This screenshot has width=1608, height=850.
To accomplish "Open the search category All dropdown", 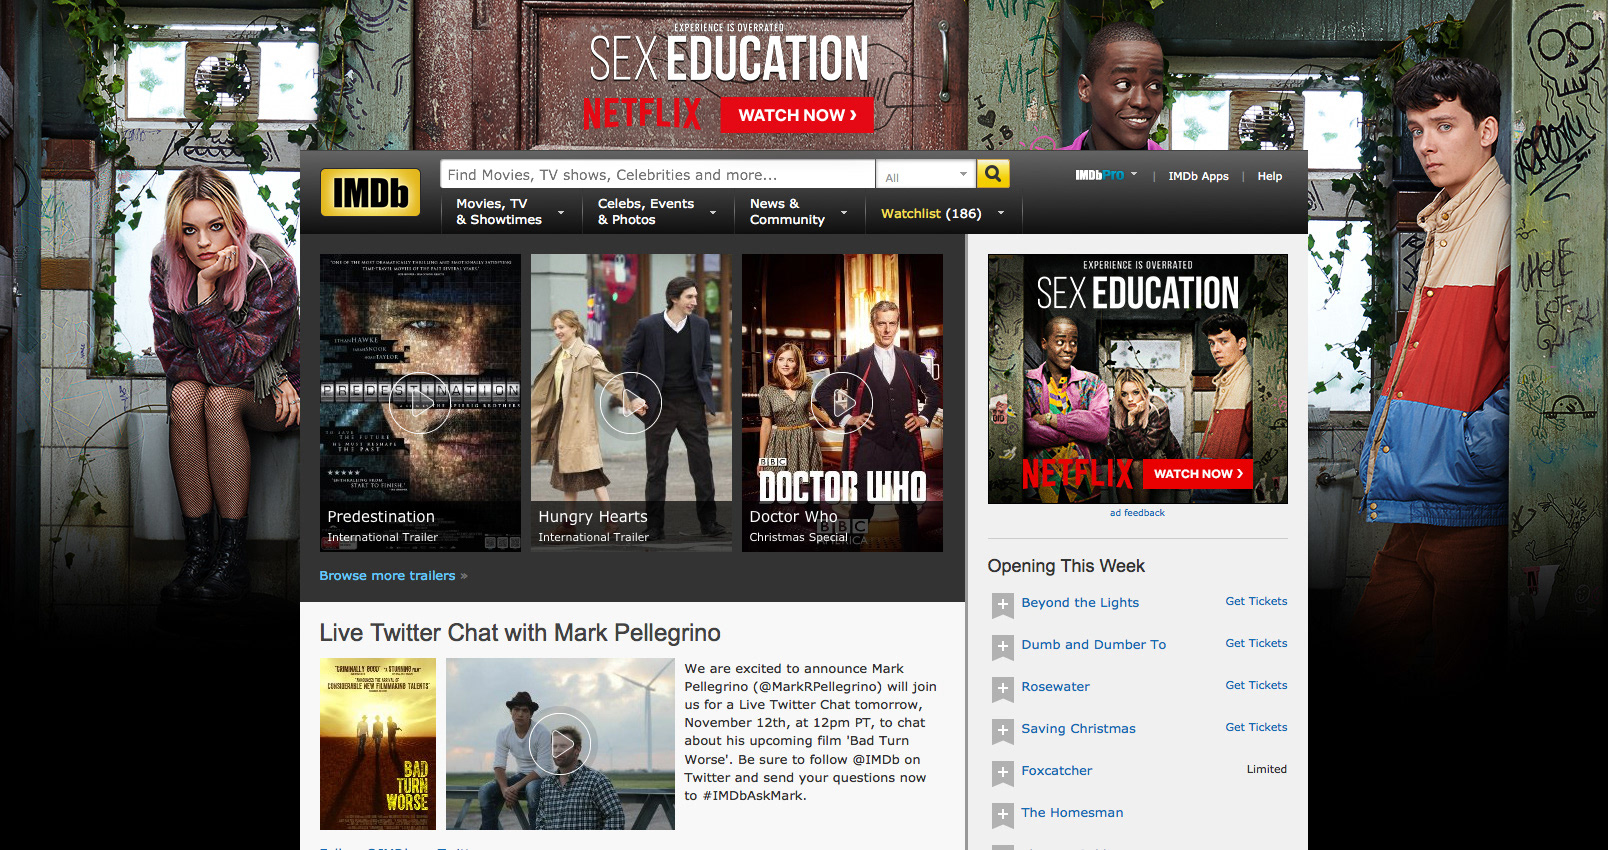I will coord(926,175).
